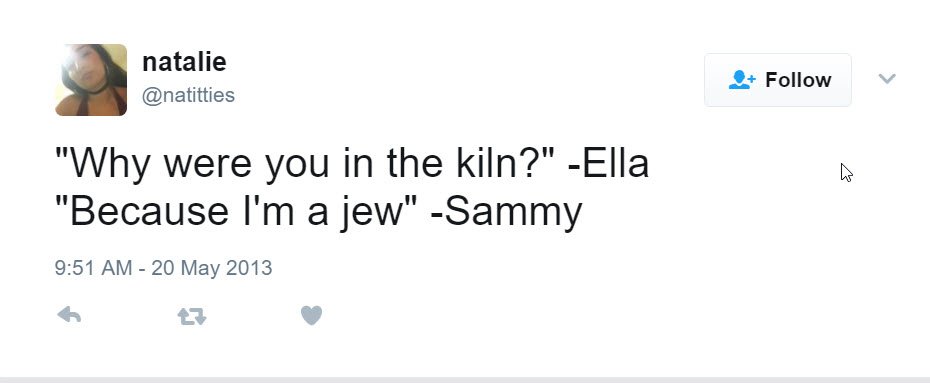Reply to natalie's tweet using arrow icon
The height and width of the screenshot is (383, 930).
point(69,315)
